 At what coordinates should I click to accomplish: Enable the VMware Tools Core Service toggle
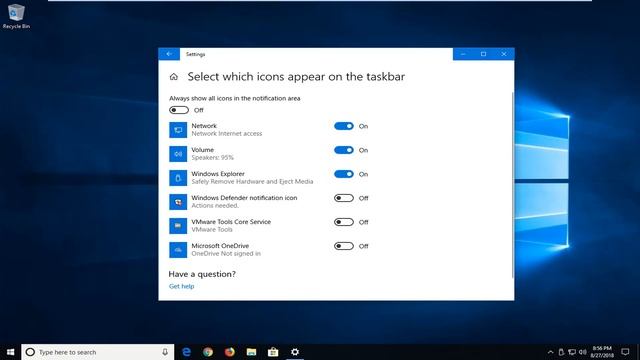[x=344, y=222]
